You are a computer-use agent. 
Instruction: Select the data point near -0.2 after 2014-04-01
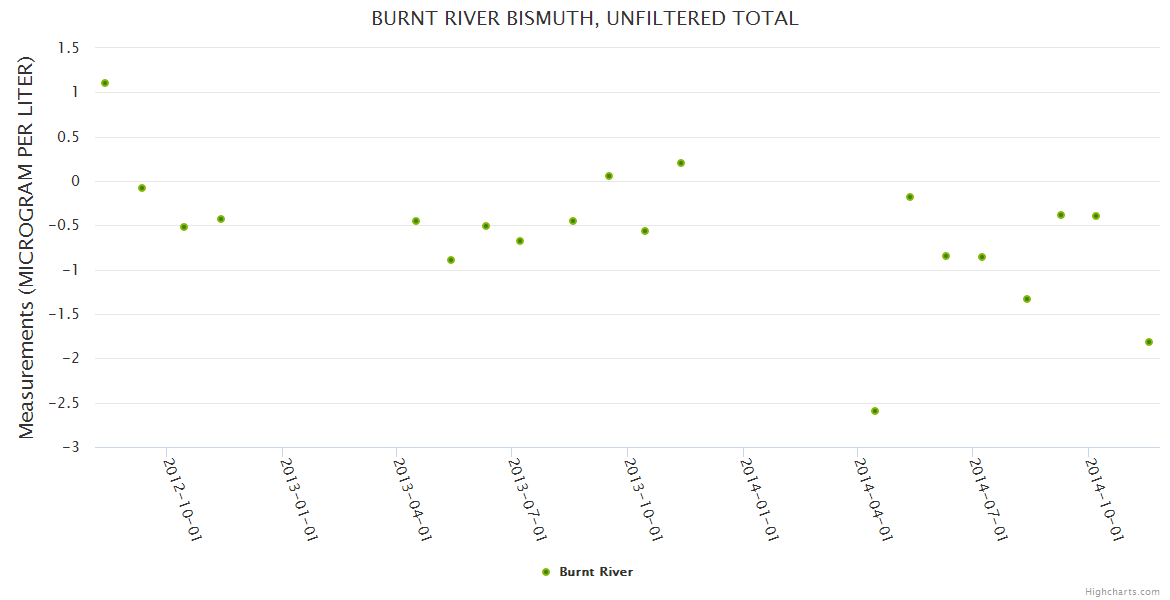pos(910,197)
